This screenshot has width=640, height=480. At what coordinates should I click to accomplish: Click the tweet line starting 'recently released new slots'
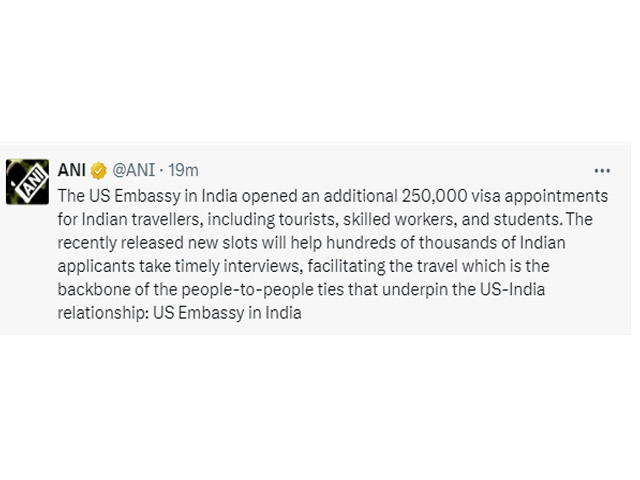[311, 243]
